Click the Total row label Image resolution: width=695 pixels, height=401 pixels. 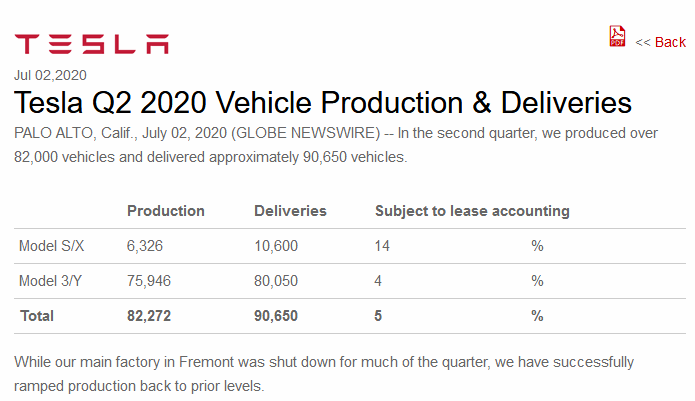click(36, 316)
